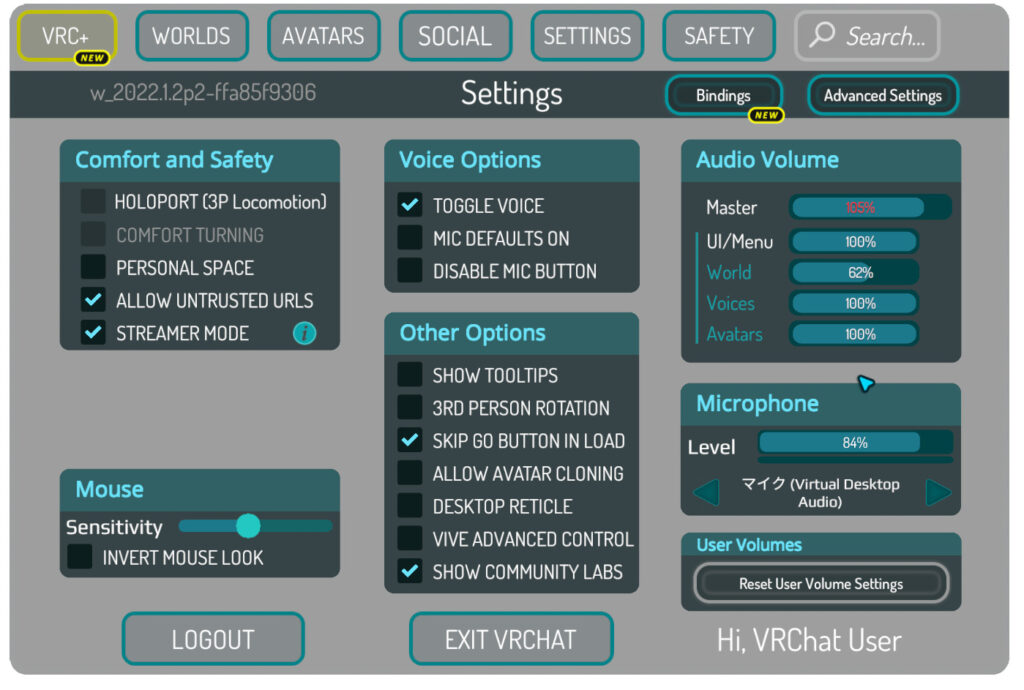Select next microphone device arrow
This screenshot has height=690, width=1024.
coord(938,492)
